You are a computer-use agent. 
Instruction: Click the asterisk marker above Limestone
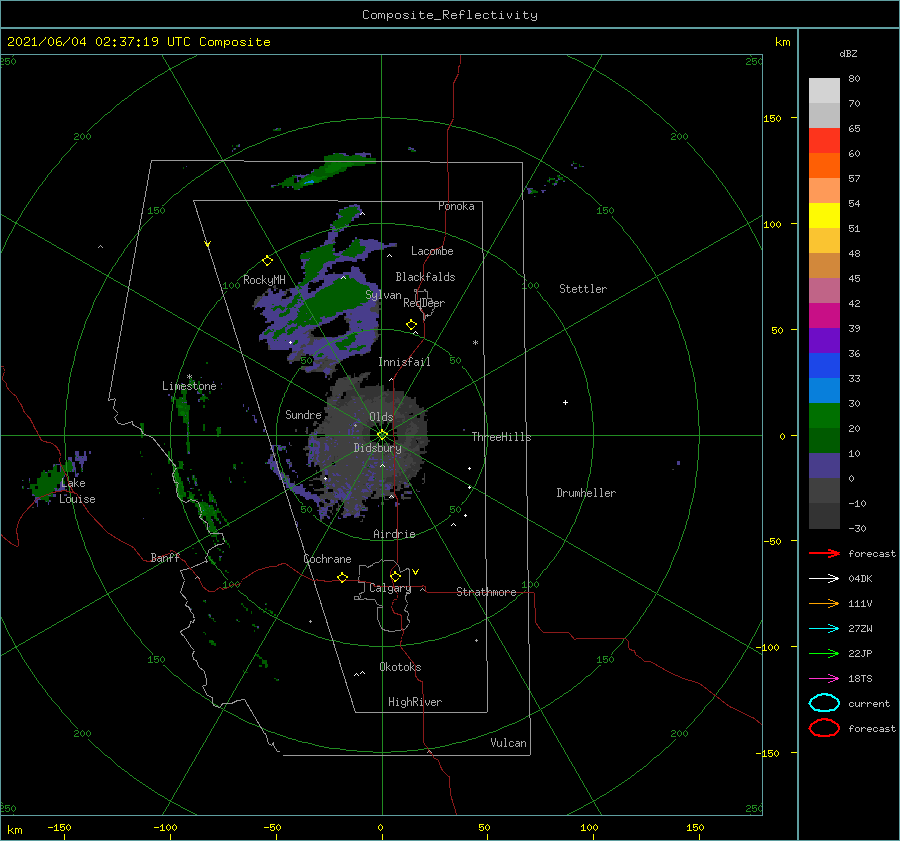[189, 377]
